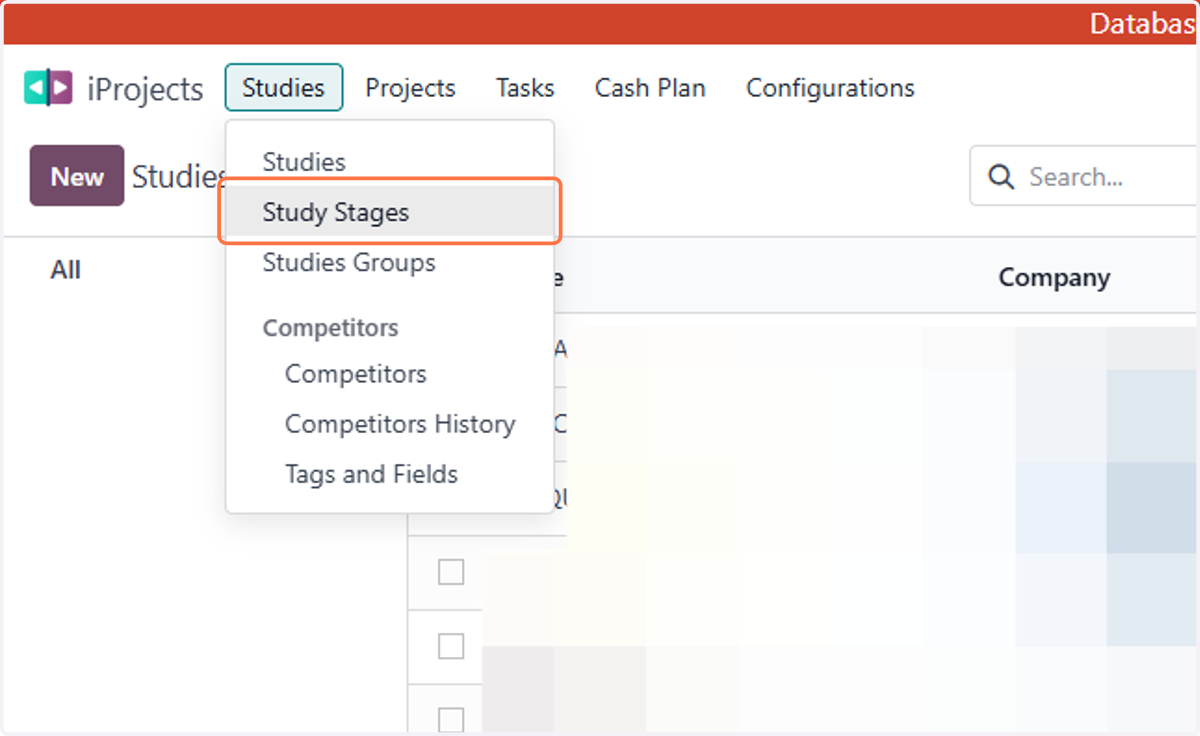Click the Company column header
The height and width of the screenshot is (736, 1200).
click(x=1054, y=278)
